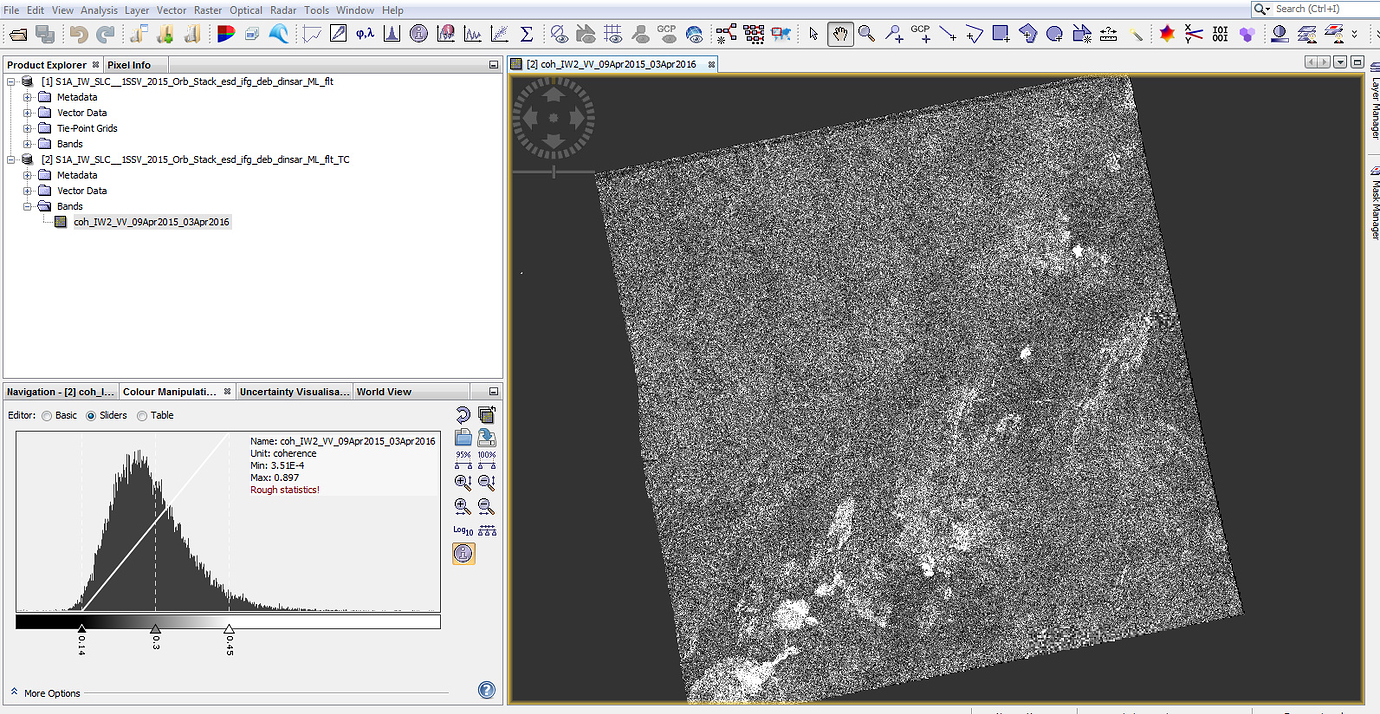Select the Pan tool in the toolbar

click(840, 34)
